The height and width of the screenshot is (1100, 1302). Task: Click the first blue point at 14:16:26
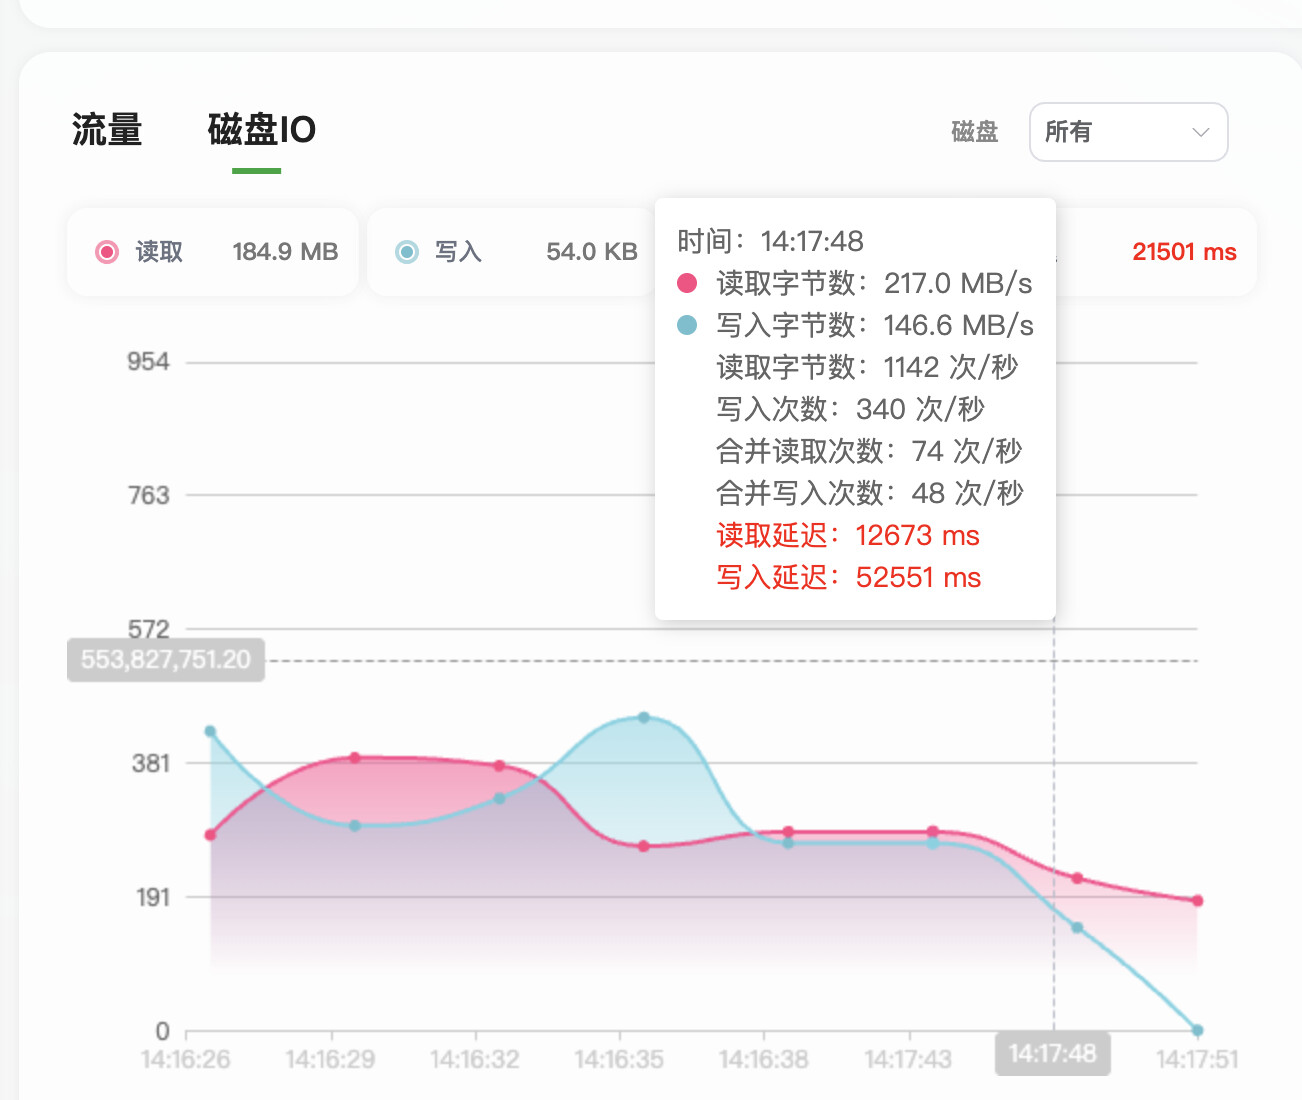210,732
